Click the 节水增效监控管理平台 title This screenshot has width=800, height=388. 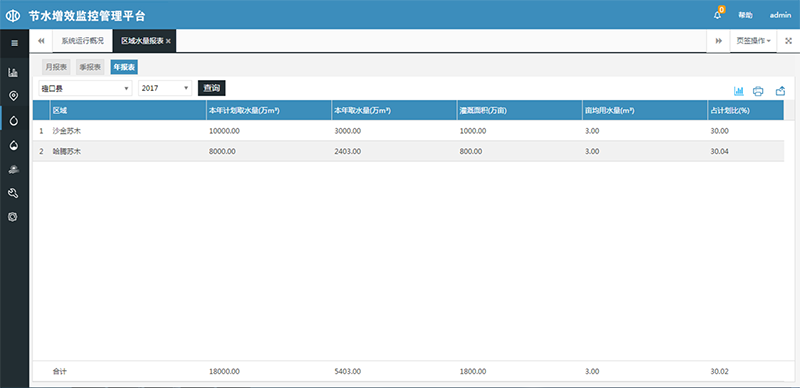tap(87, 16)
